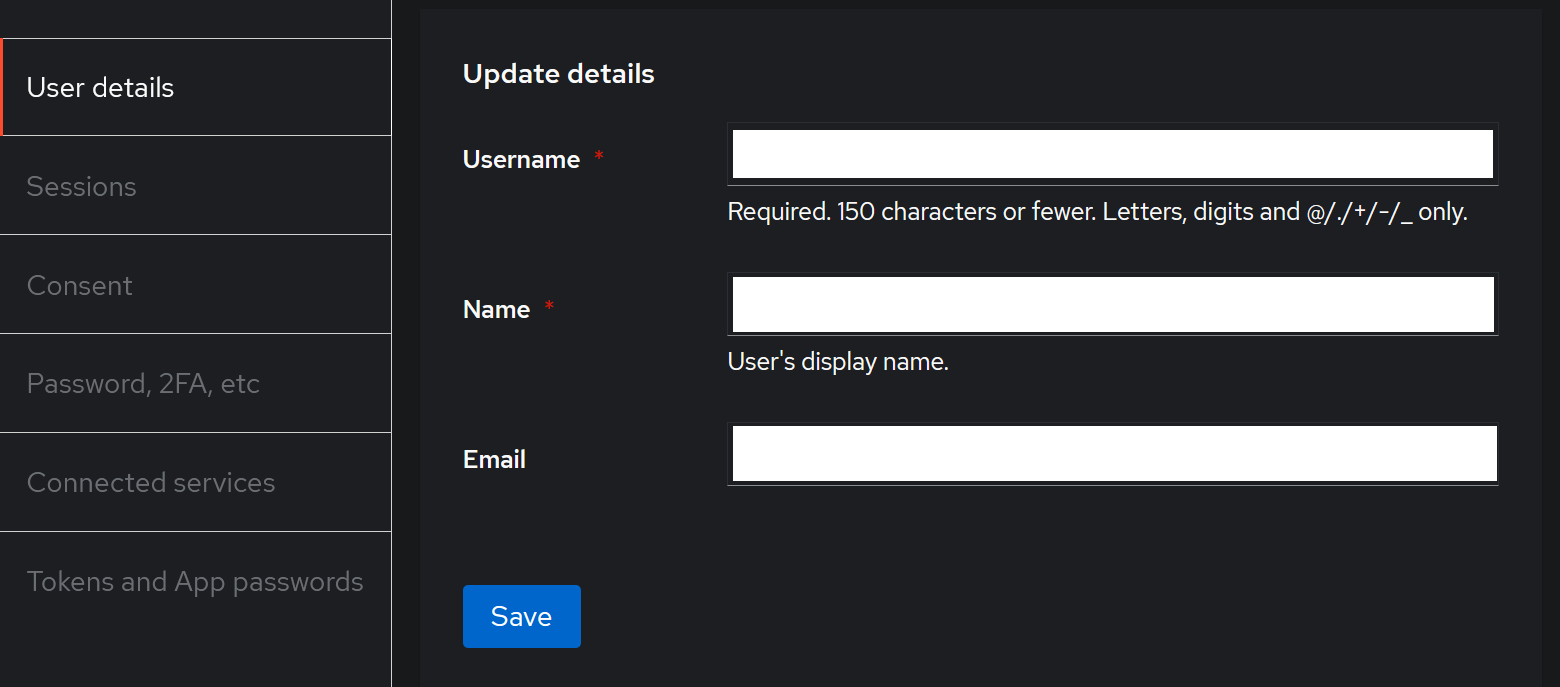Click the Email field label
The image size is (1560, 687).
494,459
